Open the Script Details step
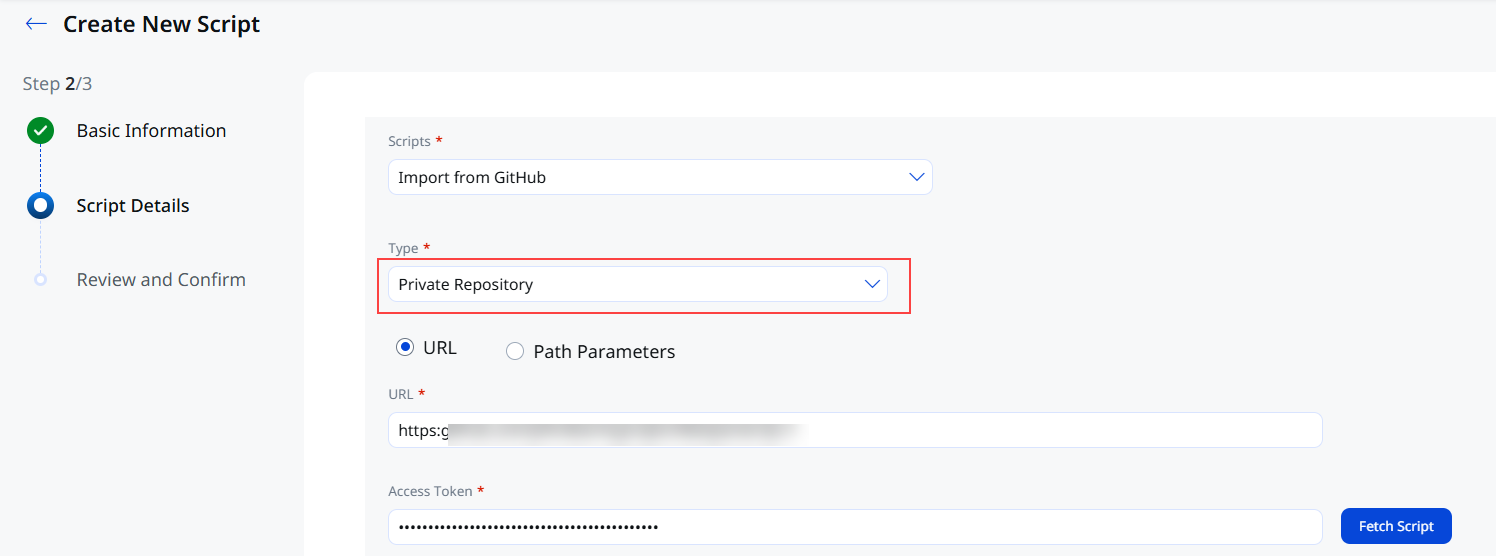This screenshot has height=556, width=1496. (133, 206)
